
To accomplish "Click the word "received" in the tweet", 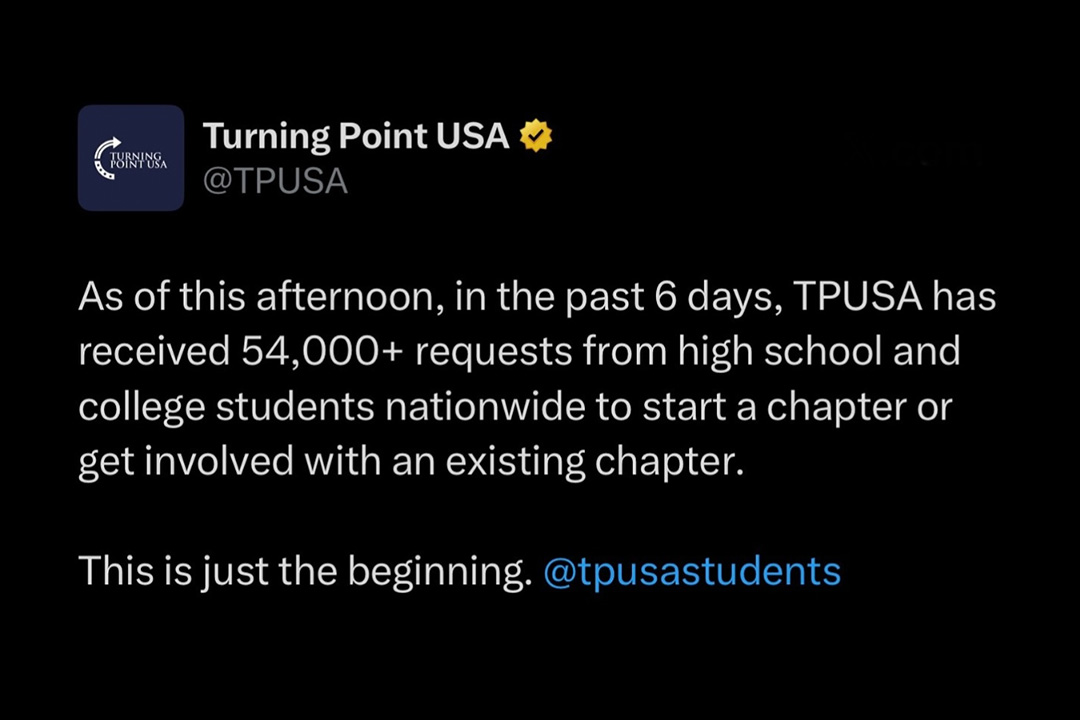I will click(153, 351).
